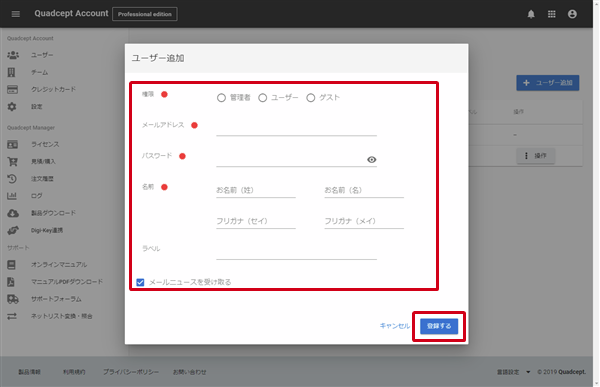Image resolution: width=600 pixels, height=387 pixels.
Task: Click the サポートフォーラム truck icon
Action: 13,299
